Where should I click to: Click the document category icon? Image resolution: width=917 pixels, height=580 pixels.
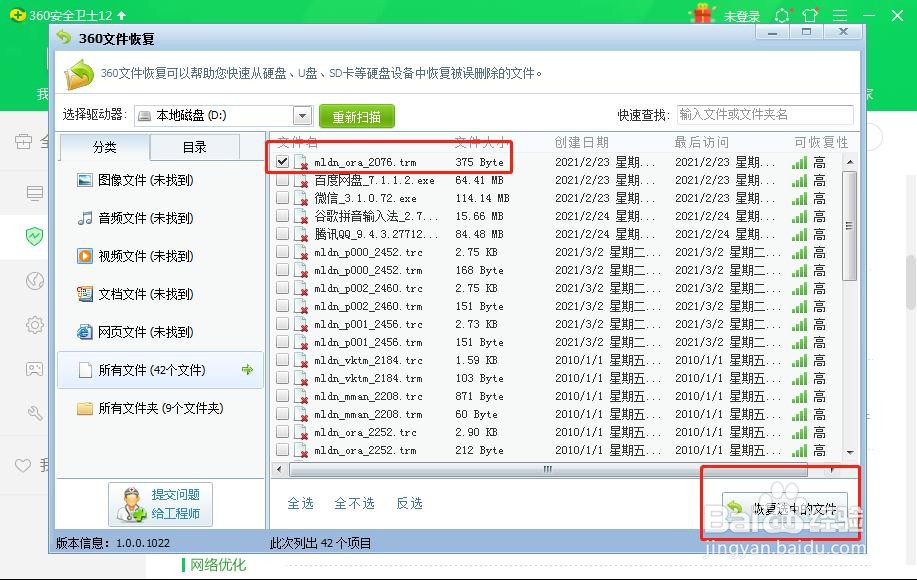pos(85,294)
